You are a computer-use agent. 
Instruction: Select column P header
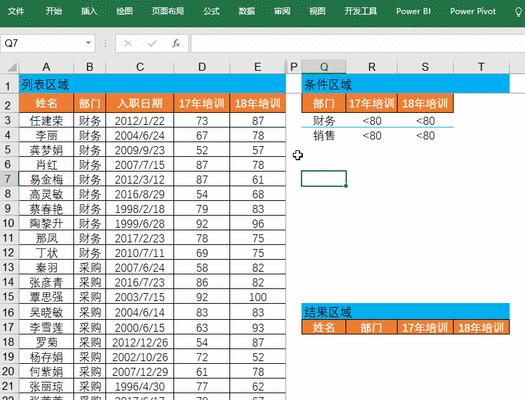(294, 67)
